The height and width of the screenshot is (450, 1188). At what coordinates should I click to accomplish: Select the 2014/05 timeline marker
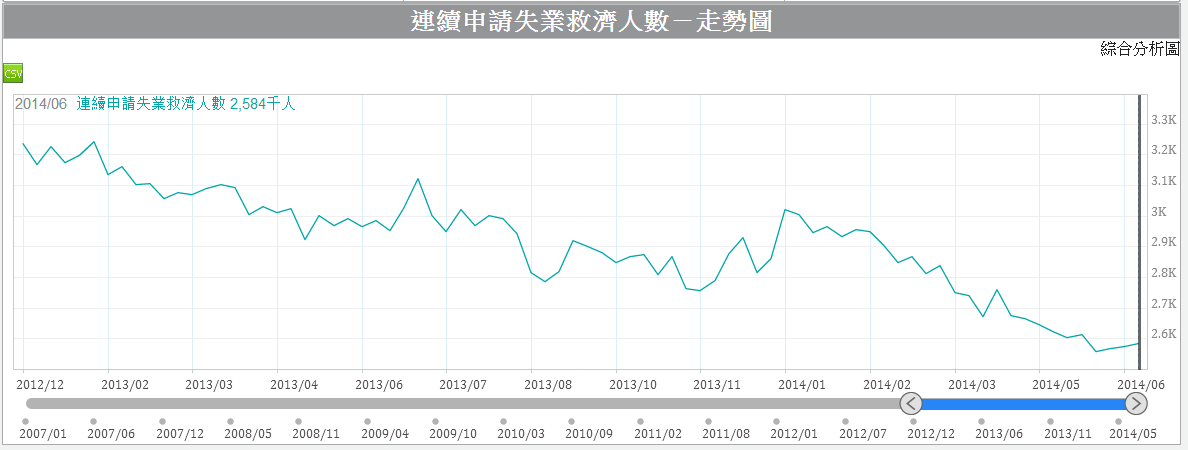click(1118, 421)
